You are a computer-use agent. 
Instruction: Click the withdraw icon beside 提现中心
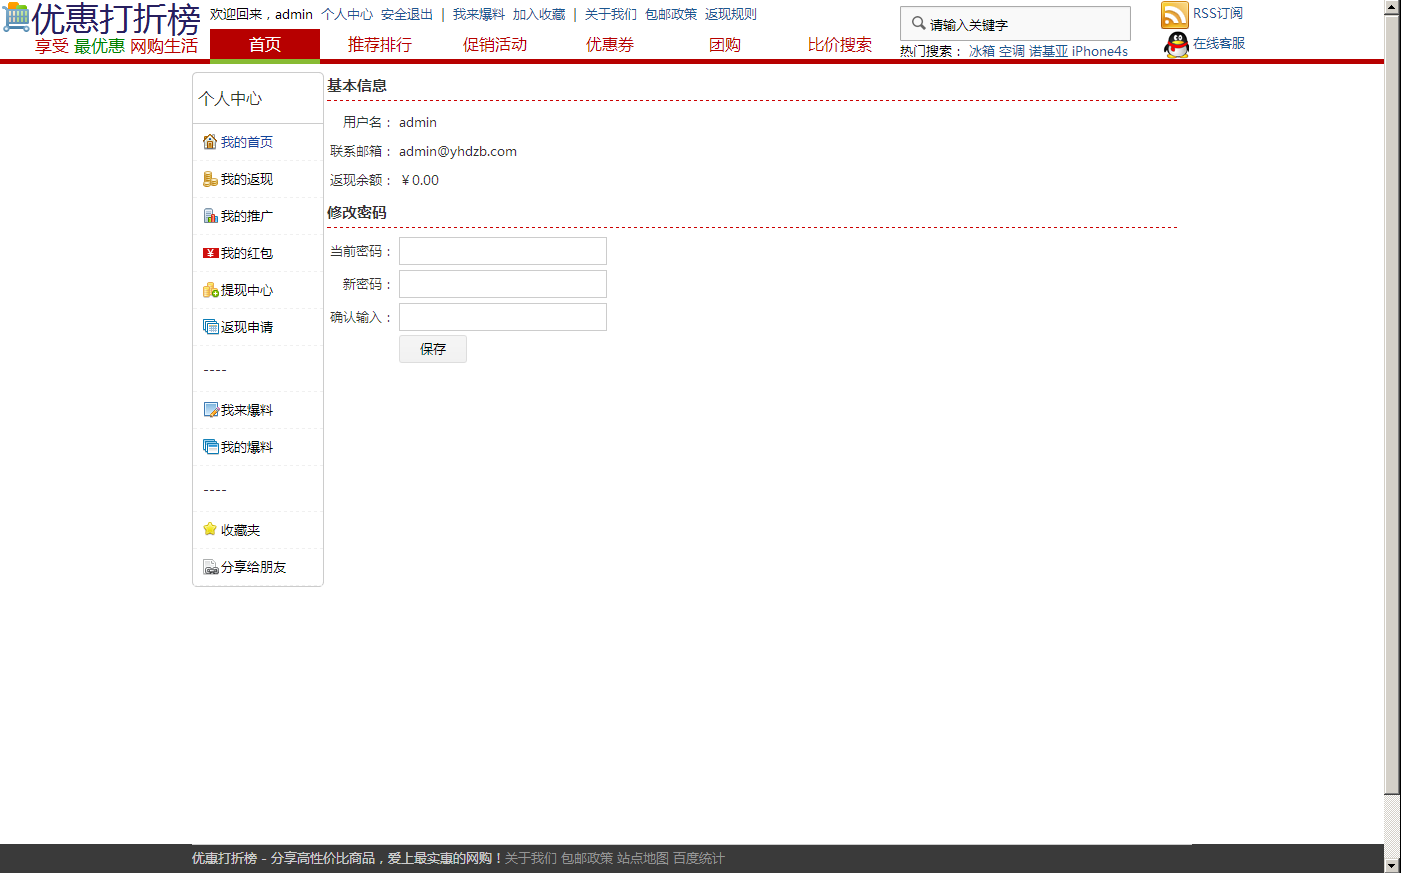click(x=210, y=290)
